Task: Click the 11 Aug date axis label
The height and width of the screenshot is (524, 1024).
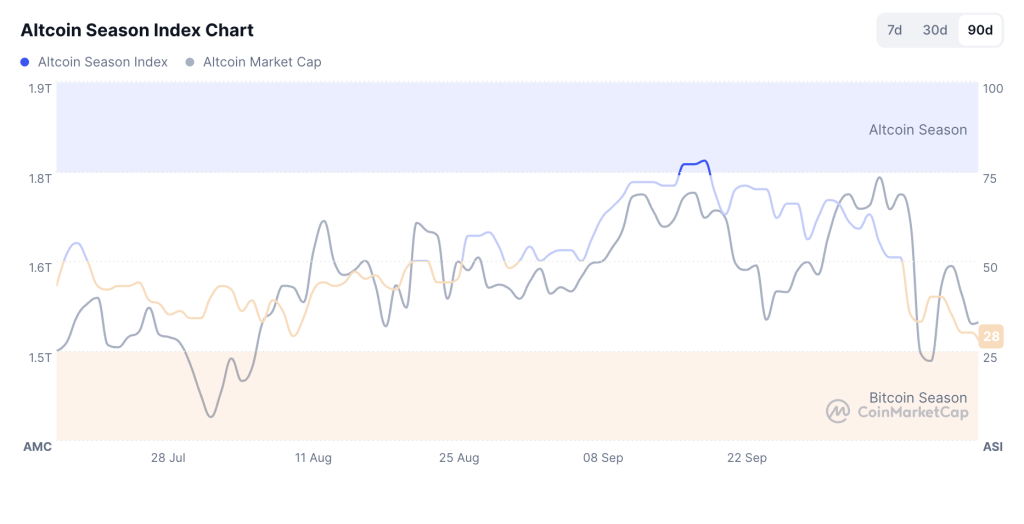Action: click(x=313, y=458)
